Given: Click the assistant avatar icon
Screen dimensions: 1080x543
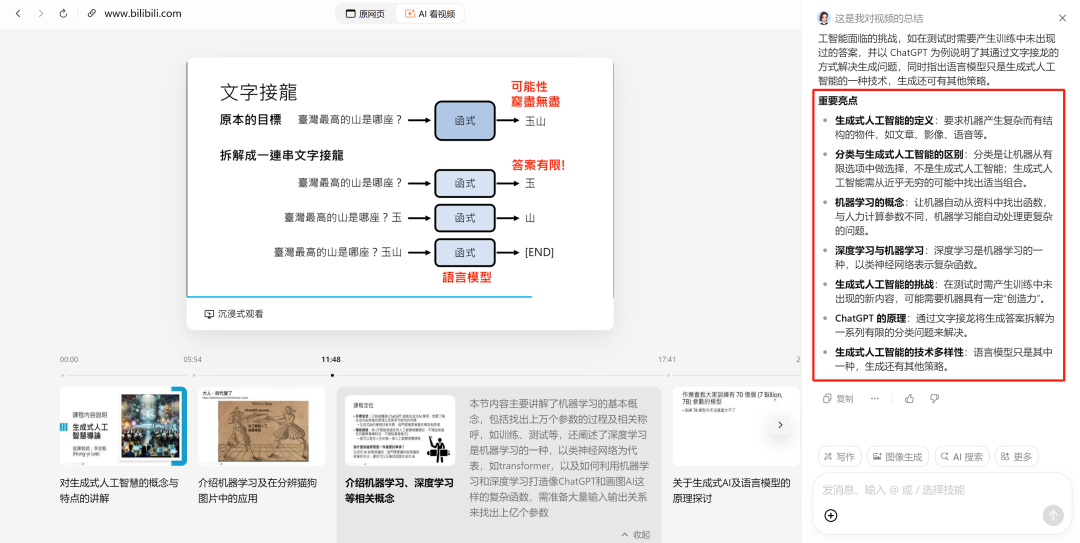Looking at the screenshot, I should coord(824,18).
